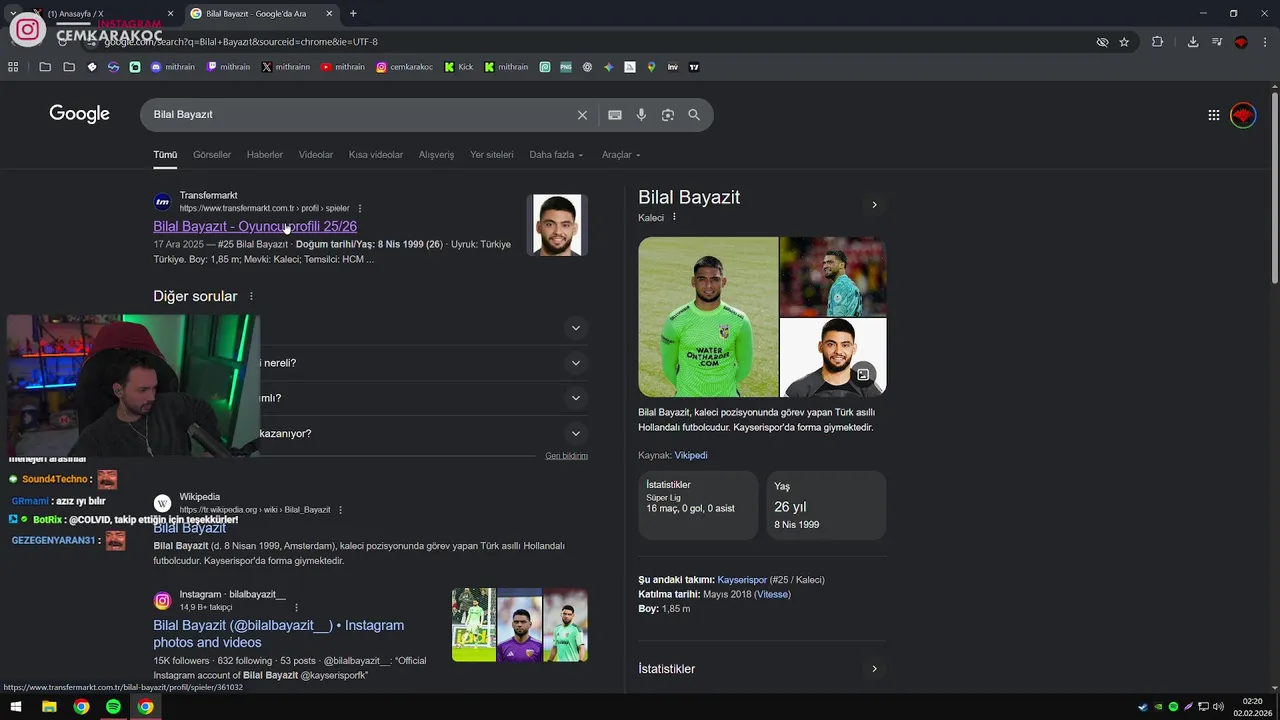Open the Vikipedi source link
The height and width of the screenshot is (720, 1280).
[691, 455]
